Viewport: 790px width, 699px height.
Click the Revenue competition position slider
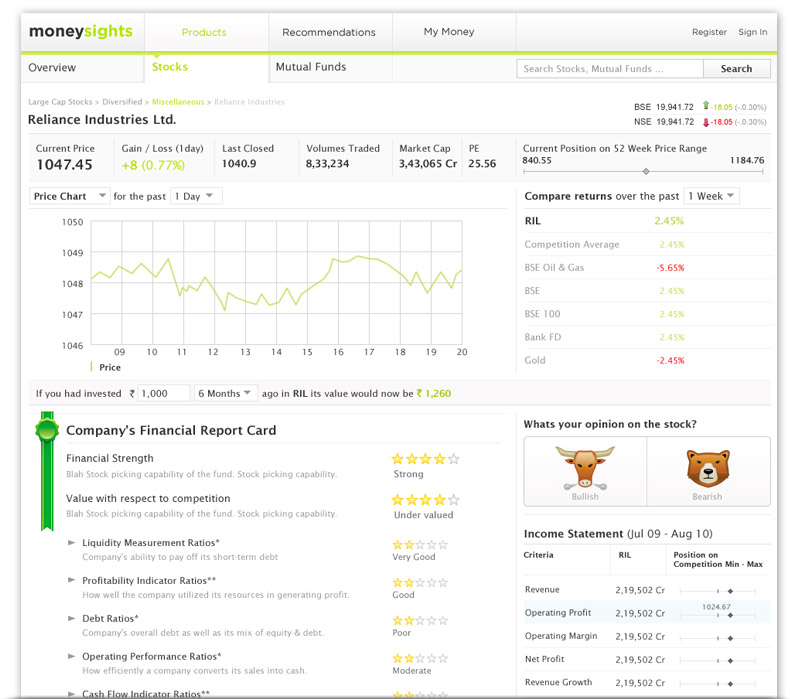[717, 591]
